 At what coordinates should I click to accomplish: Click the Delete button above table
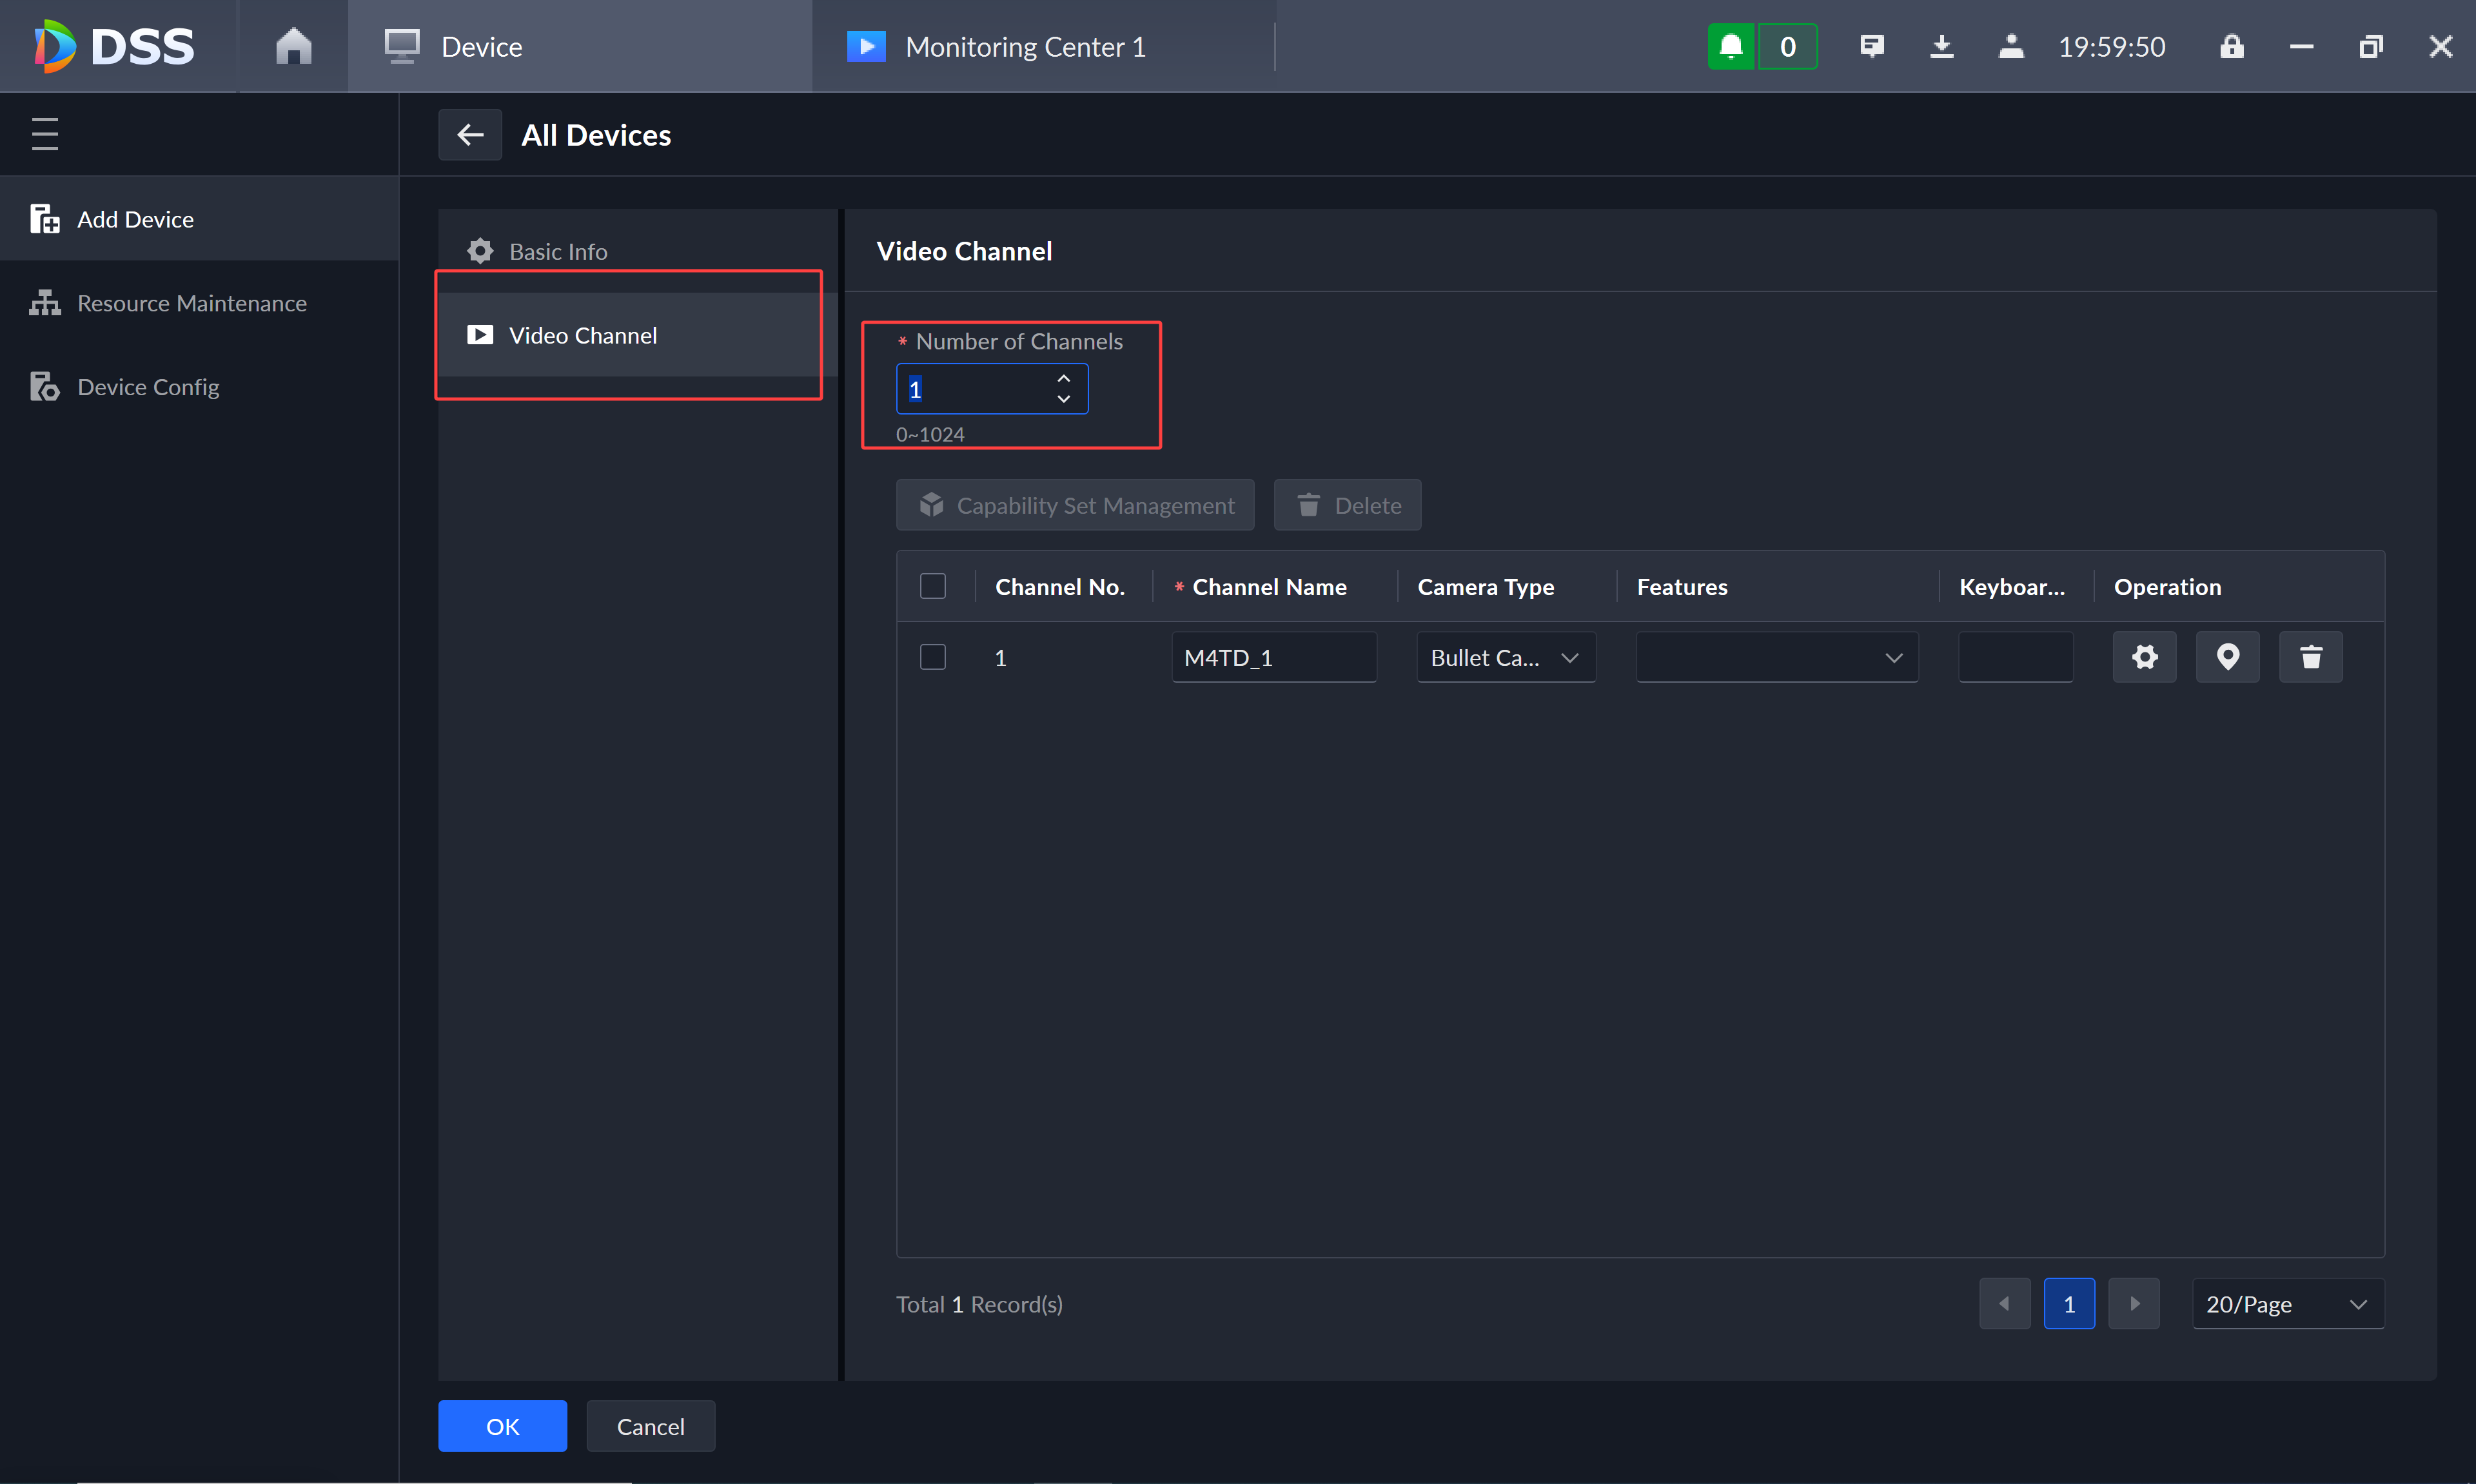click(x=1348, y=505)
